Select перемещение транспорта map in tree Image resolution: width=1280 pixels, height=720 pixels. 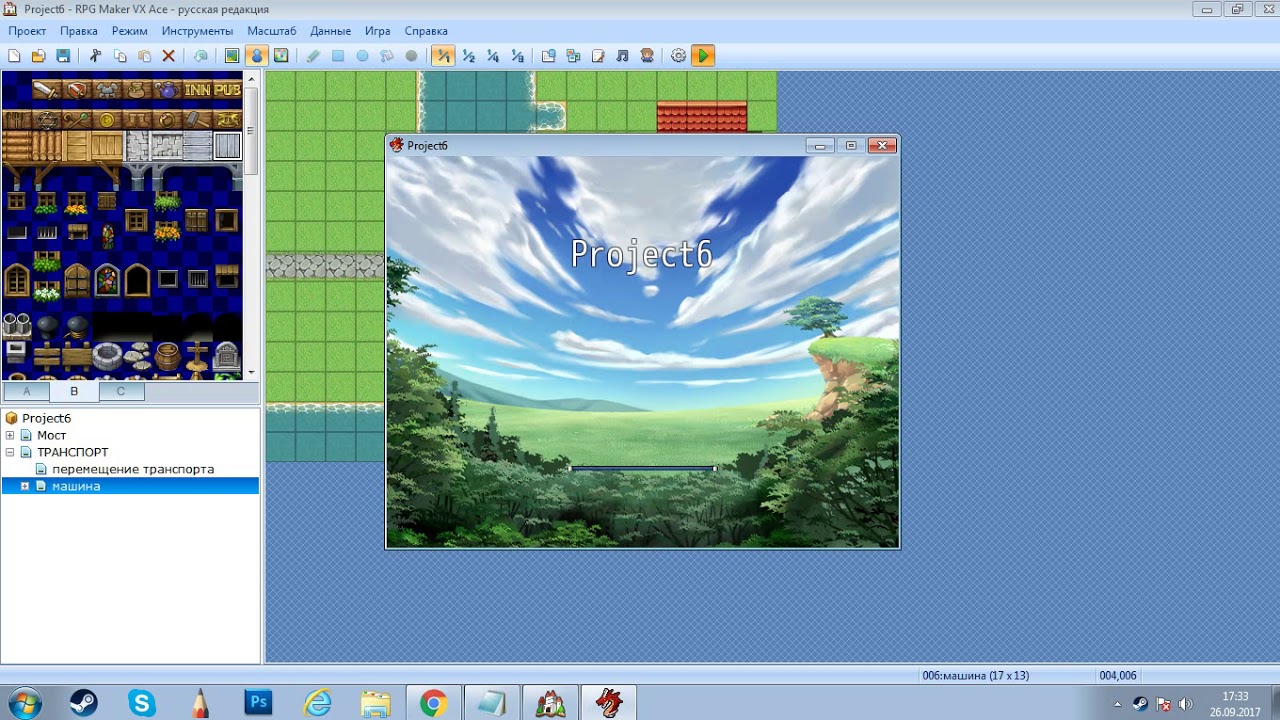pyautogui.click(x=133, y=469)
